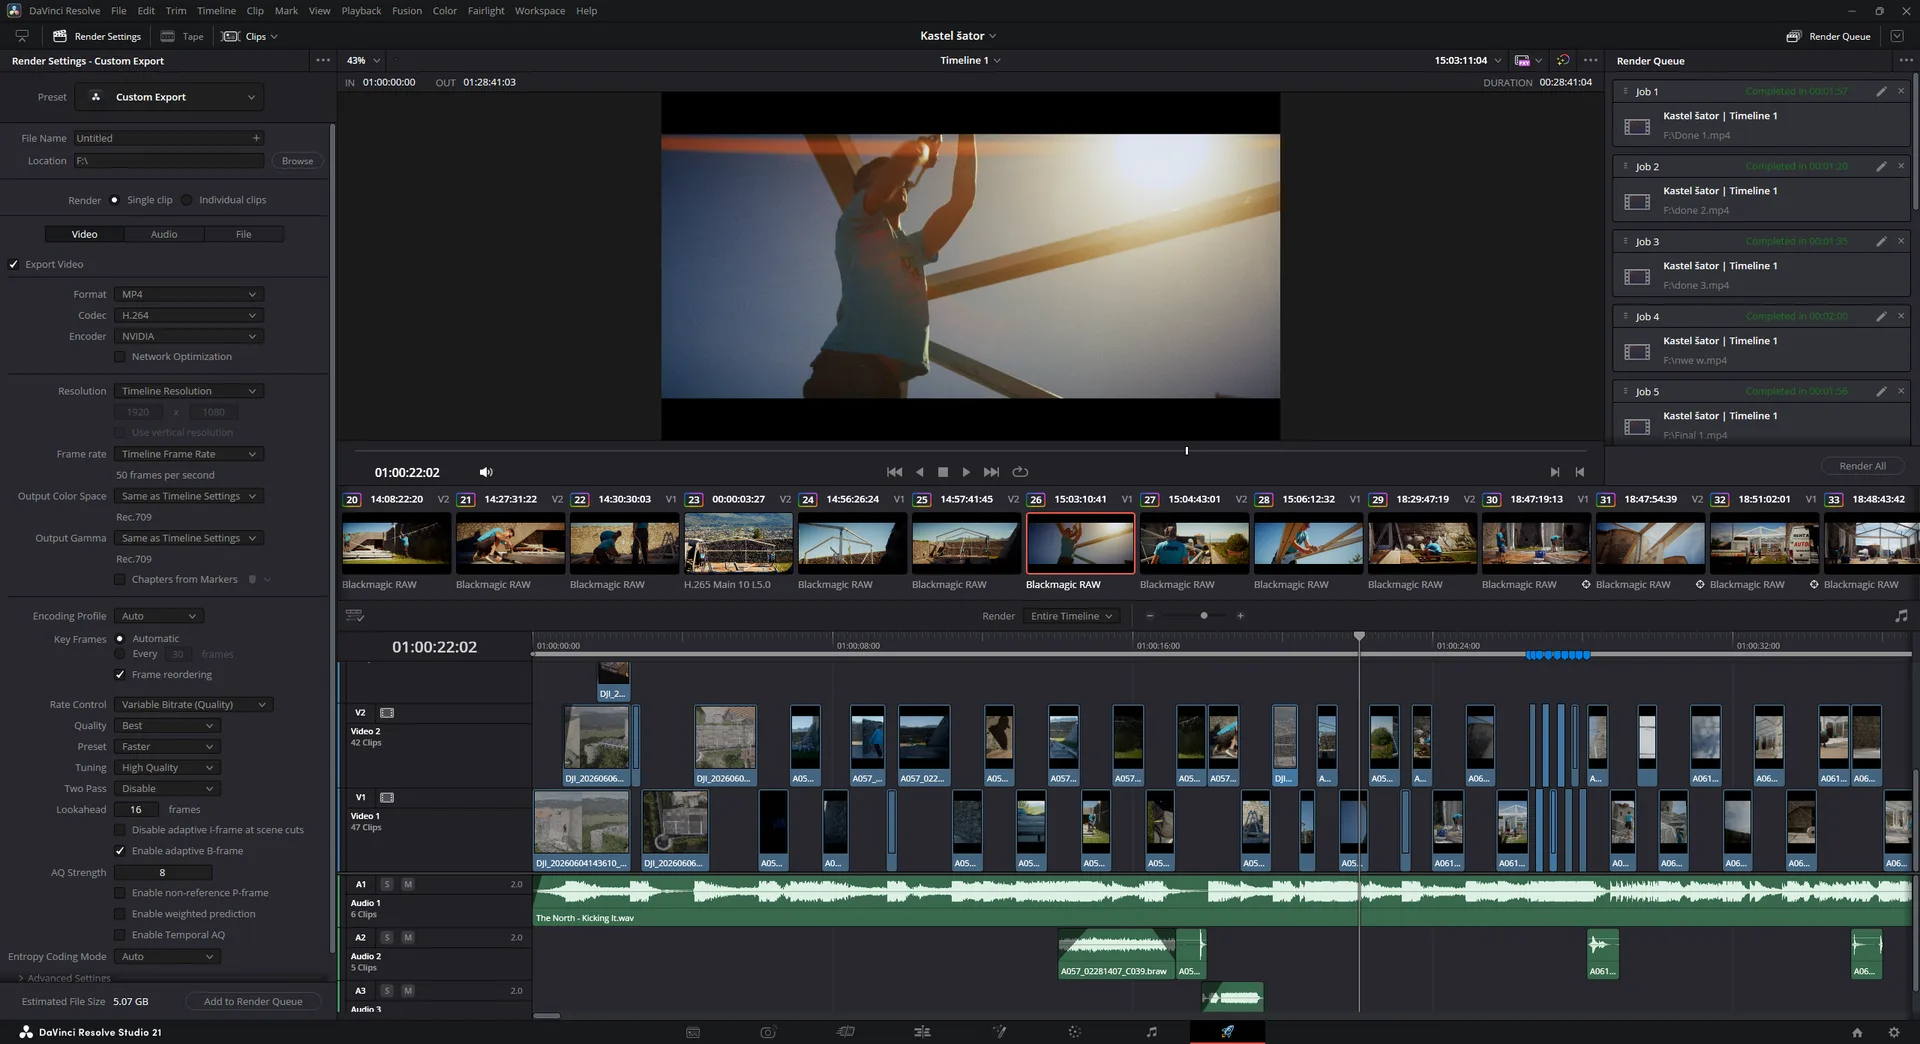Open Rate Control Variable Bitrate dropdown

tap(193, 704)
